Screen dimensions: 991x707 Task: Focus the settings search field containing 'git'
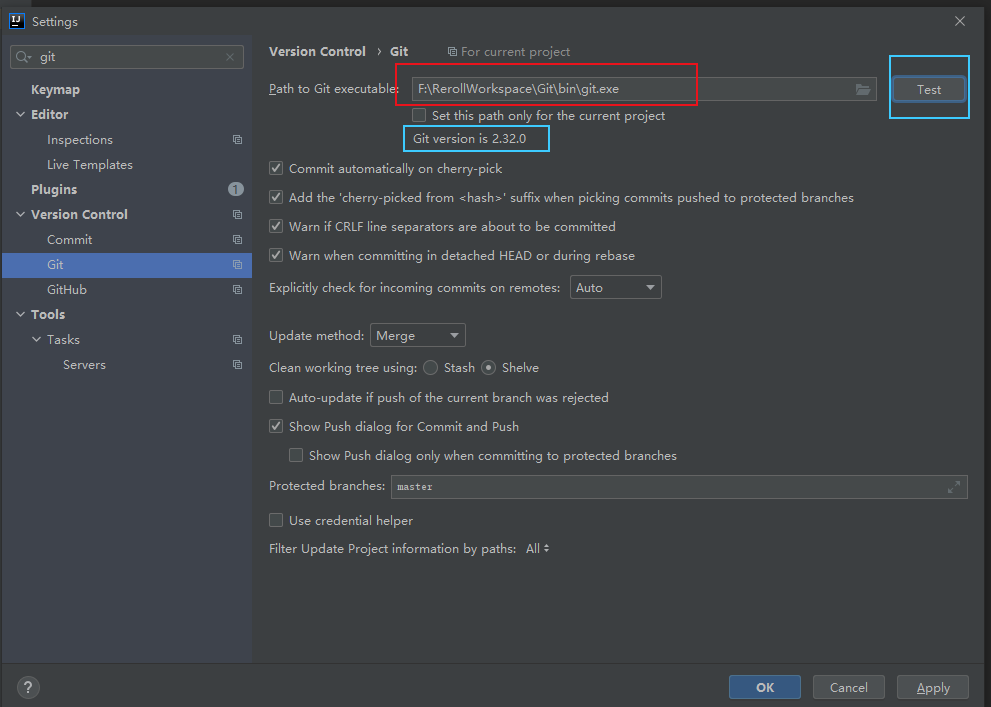[127, 57]
